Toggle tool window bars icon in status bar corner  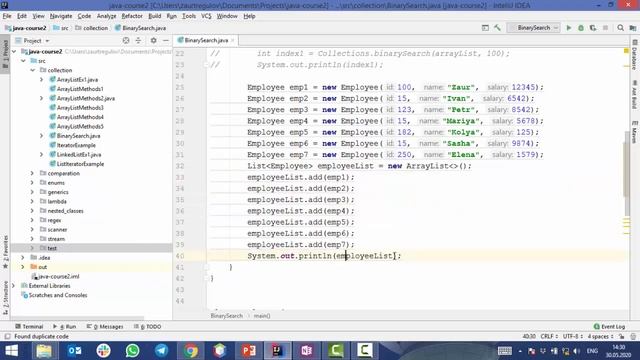[x=7, y=337]
